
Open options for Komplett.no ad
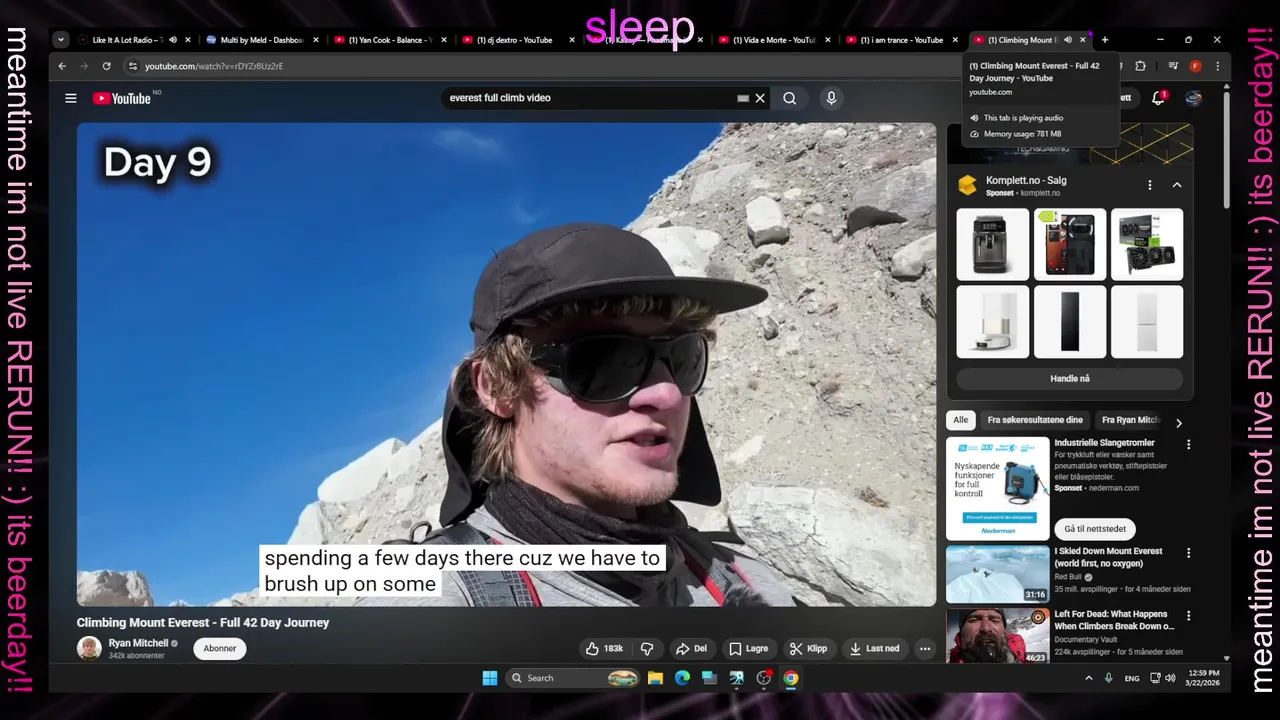pos(1149,185)
